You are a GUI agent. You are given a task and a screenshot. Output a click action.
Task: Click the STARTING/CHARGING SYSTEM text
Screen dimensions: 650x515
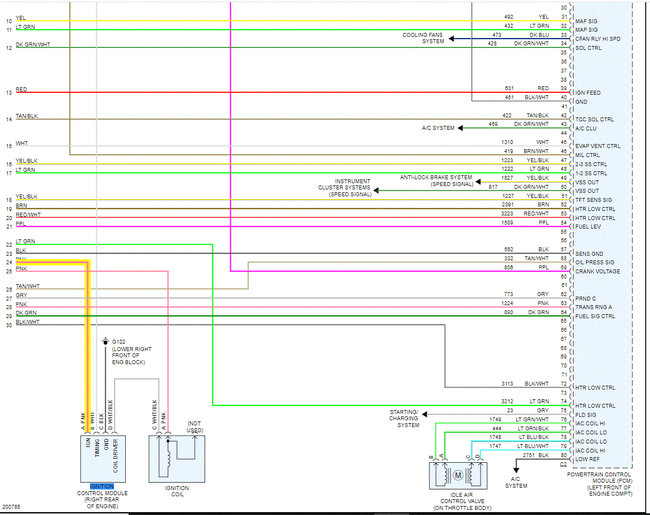(x=404, y=419)
